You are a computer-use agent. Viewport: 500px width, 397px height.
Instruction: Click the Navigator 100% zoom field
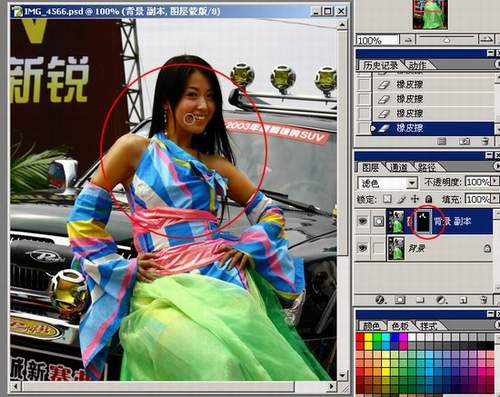coord(377,40)
